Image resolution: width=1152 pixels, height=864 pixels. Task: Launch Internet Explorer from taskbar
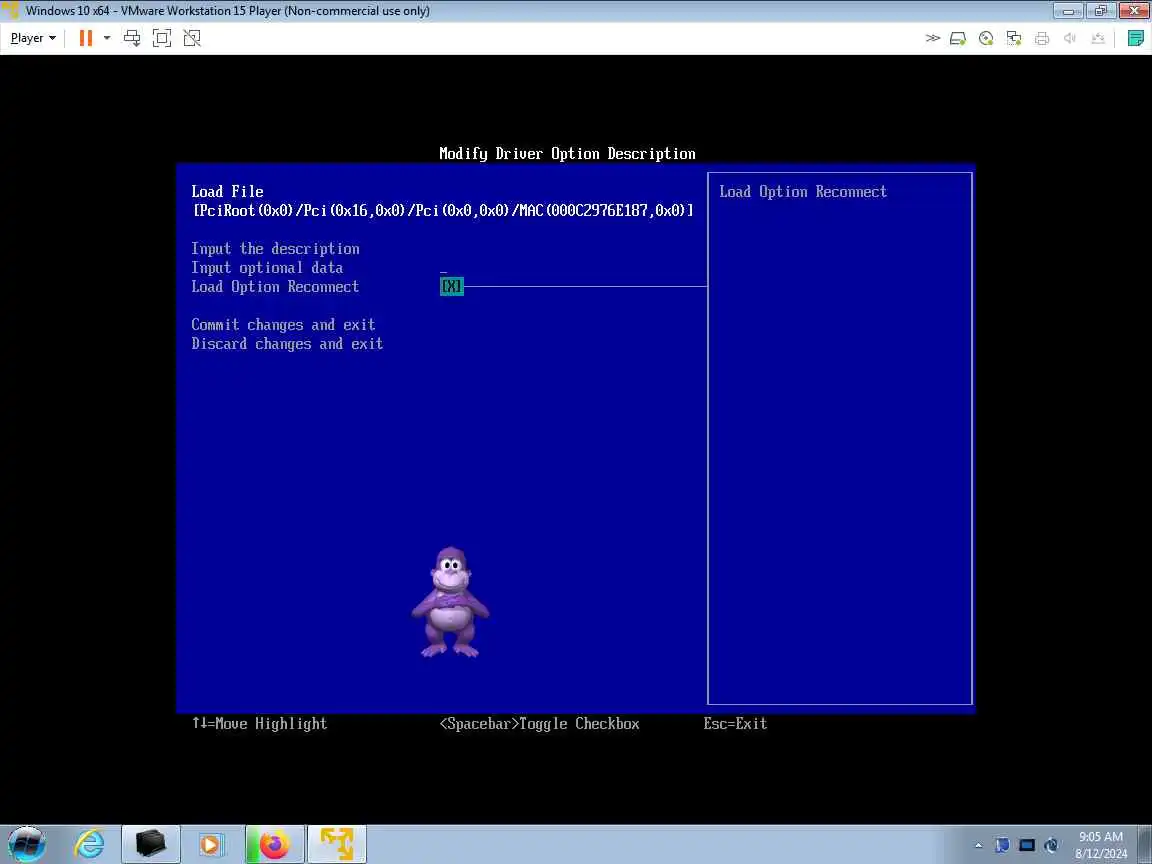90,844
